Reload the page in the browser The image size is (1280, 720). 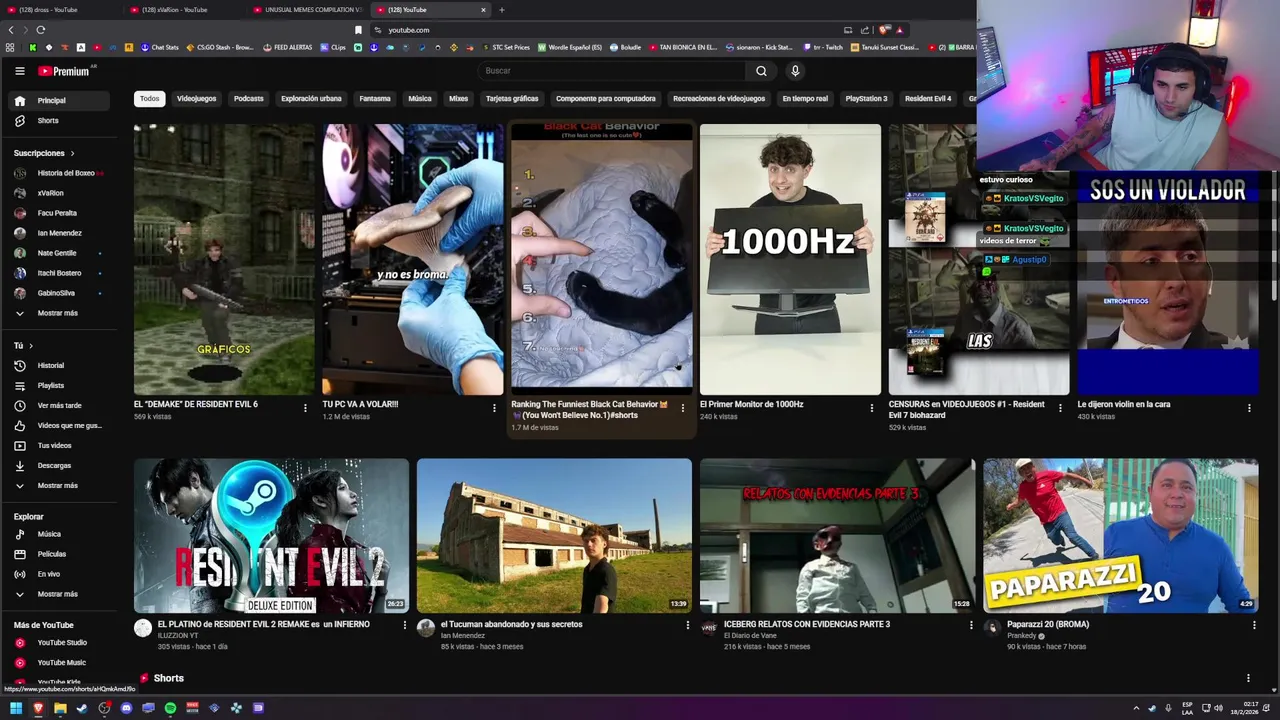(x=40, y=30)
